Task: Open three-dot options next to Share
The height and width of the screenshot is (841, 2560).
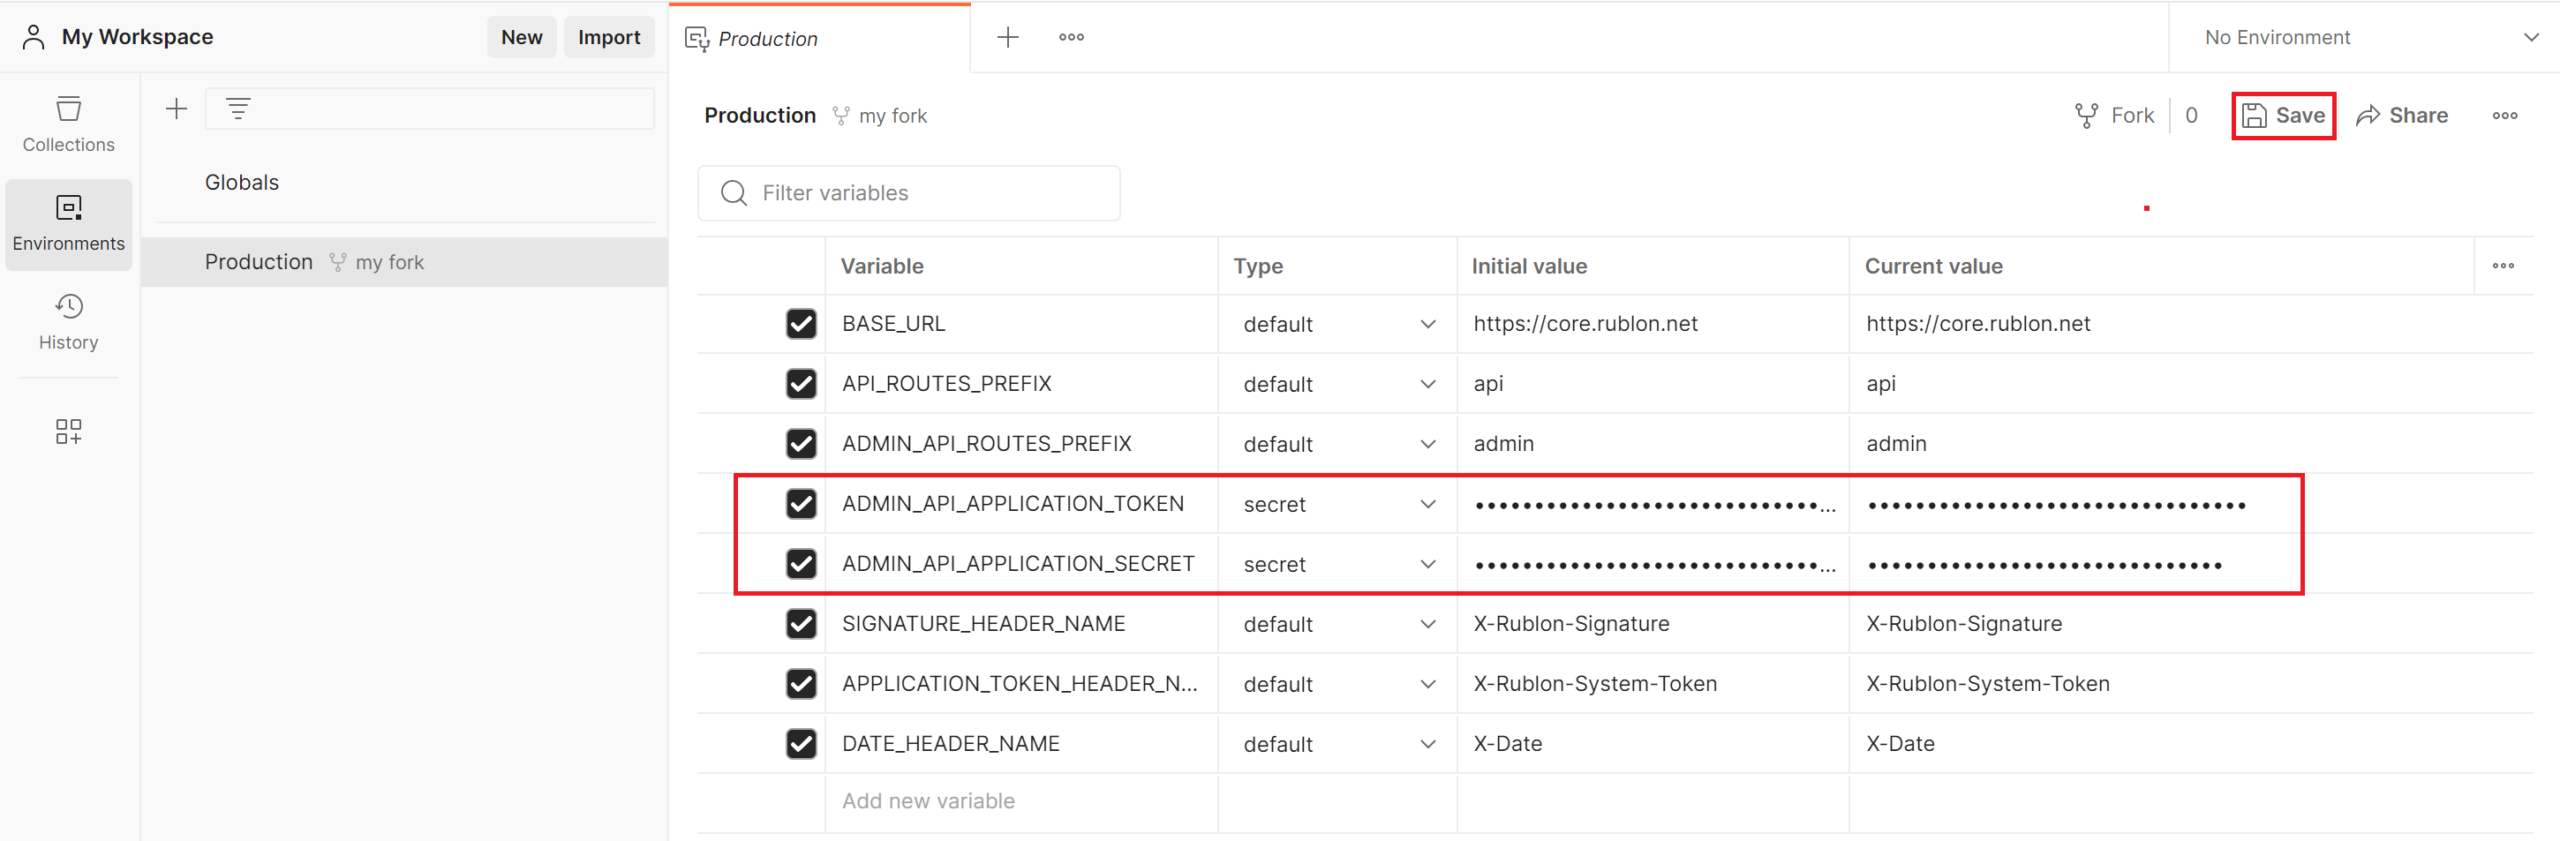Action: (2504, 116)
